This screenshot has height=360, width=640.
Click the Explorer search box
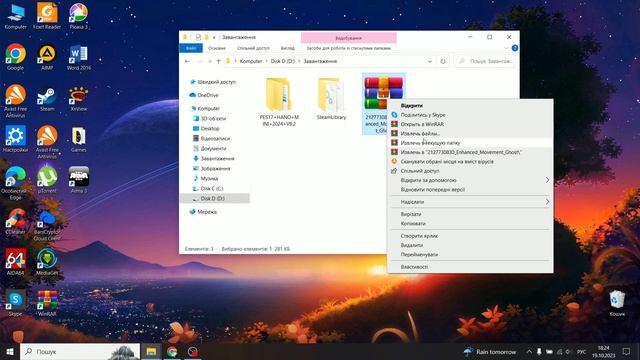tap(484, 61)
